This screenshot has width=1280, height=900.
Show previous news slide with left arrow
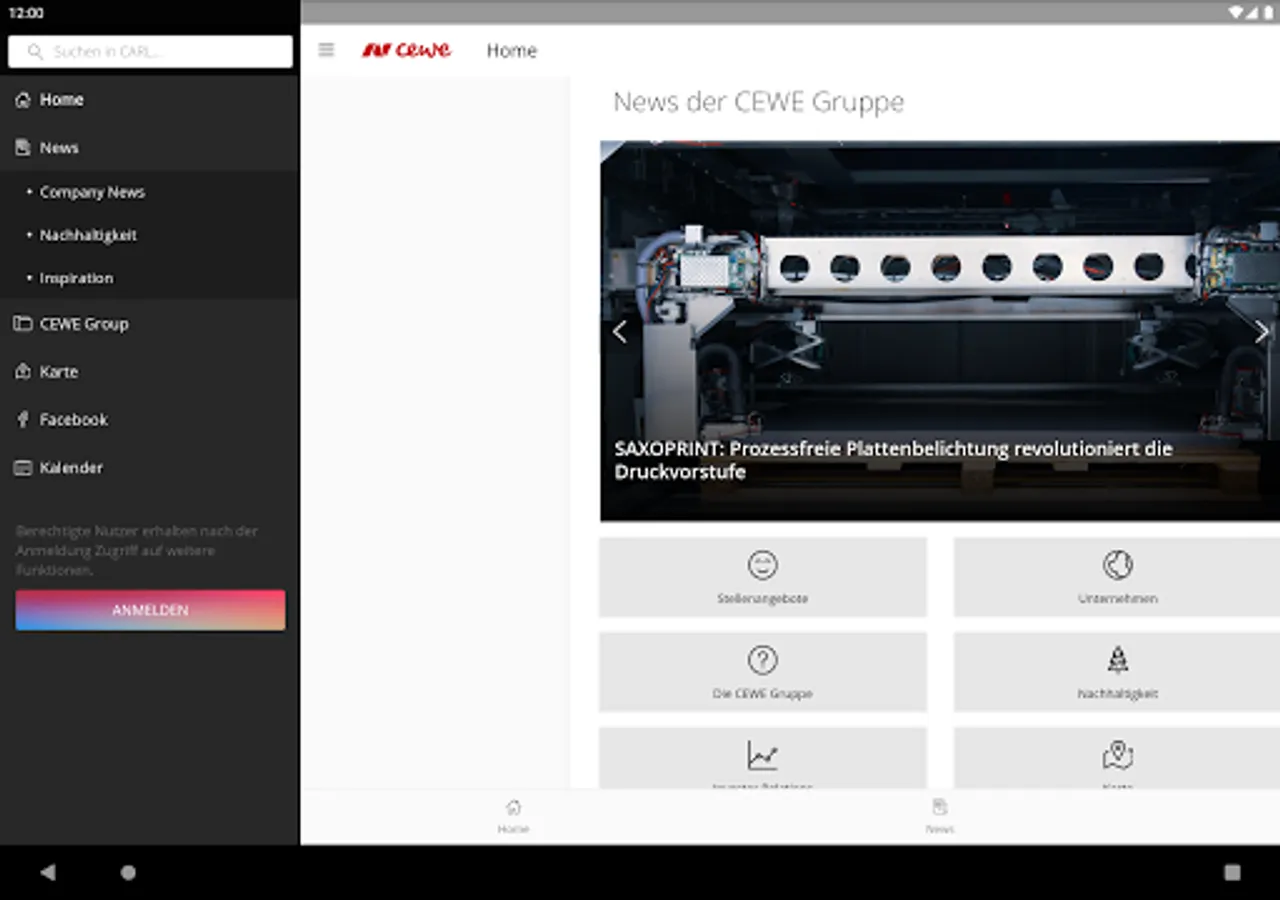620,332
